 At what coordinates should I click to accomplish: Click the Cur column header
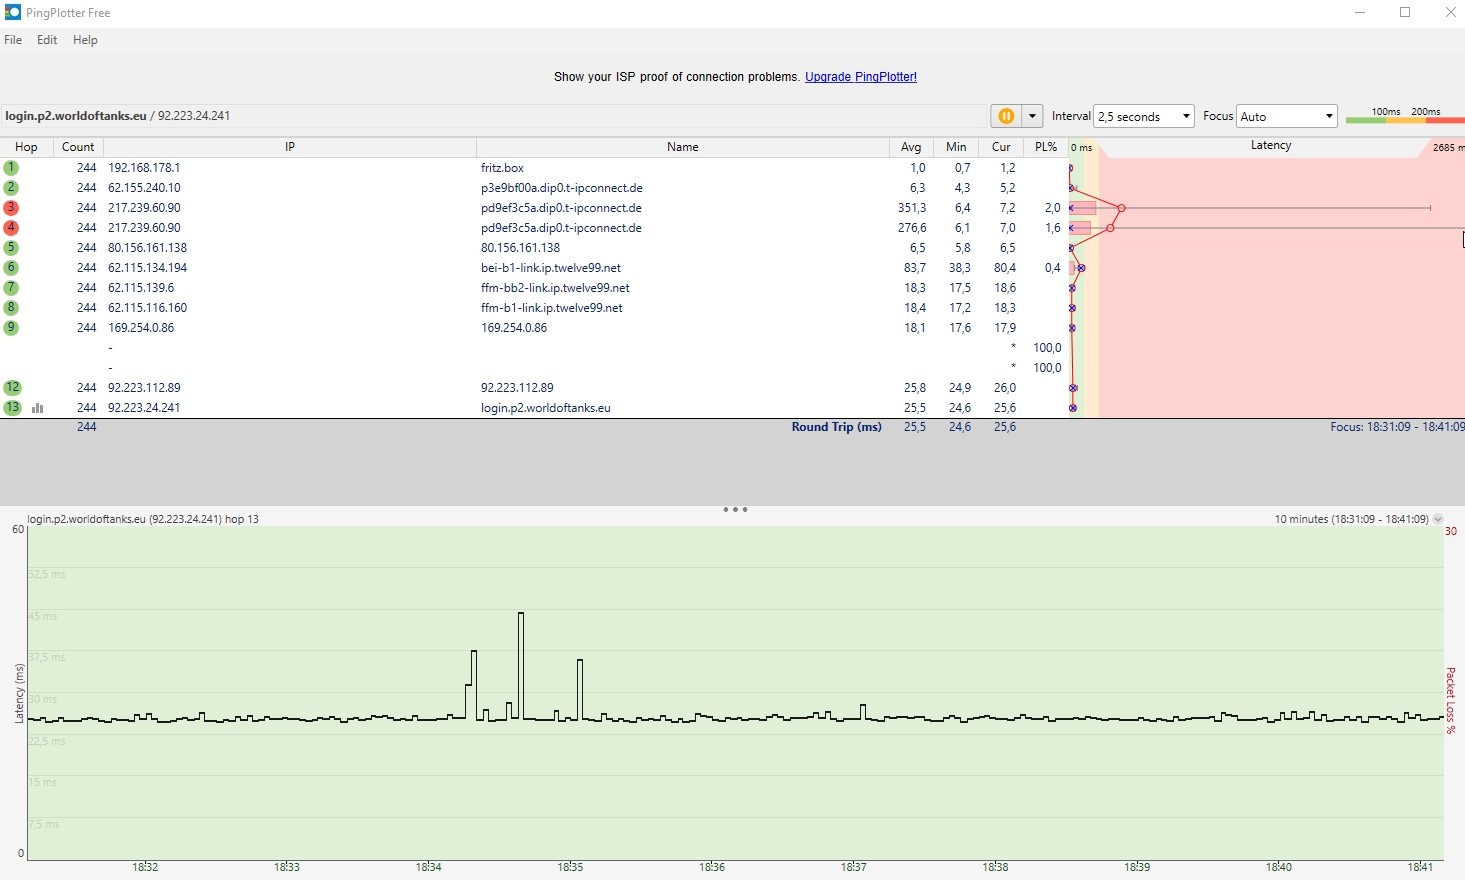tap(1001, 147)
